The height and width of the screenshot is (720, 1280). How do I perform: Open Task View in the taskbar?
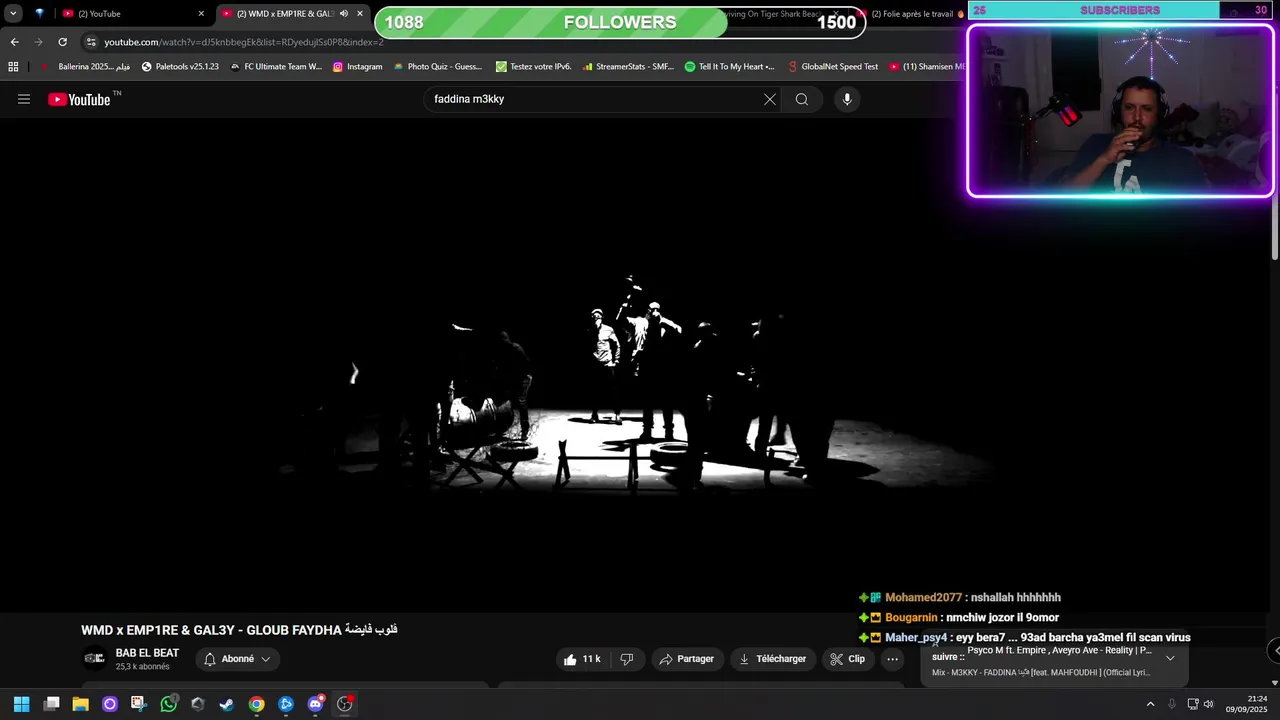(x=52, y=704)
